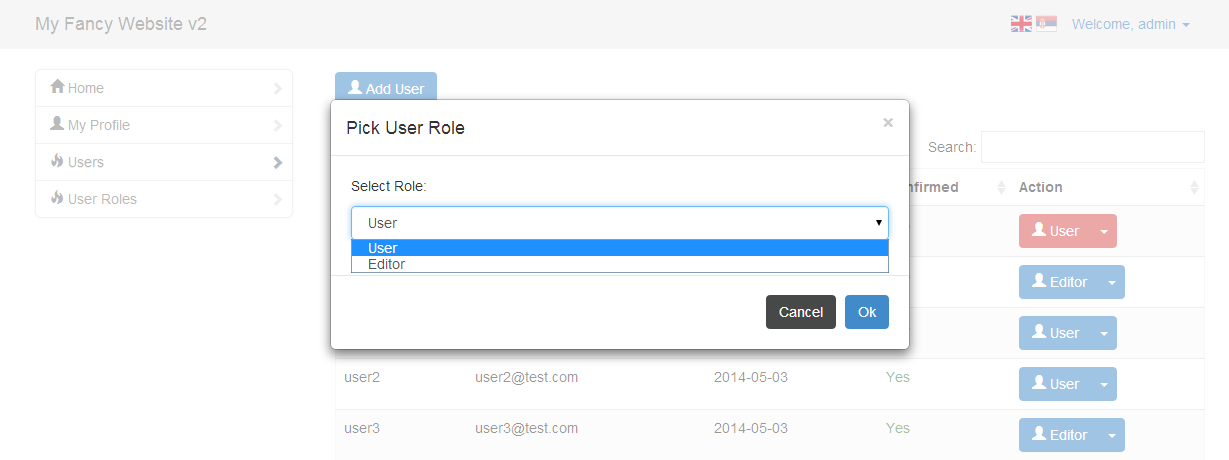1229x460 pixels.
Task: Click the My Profile person icon
Action: 57,124
